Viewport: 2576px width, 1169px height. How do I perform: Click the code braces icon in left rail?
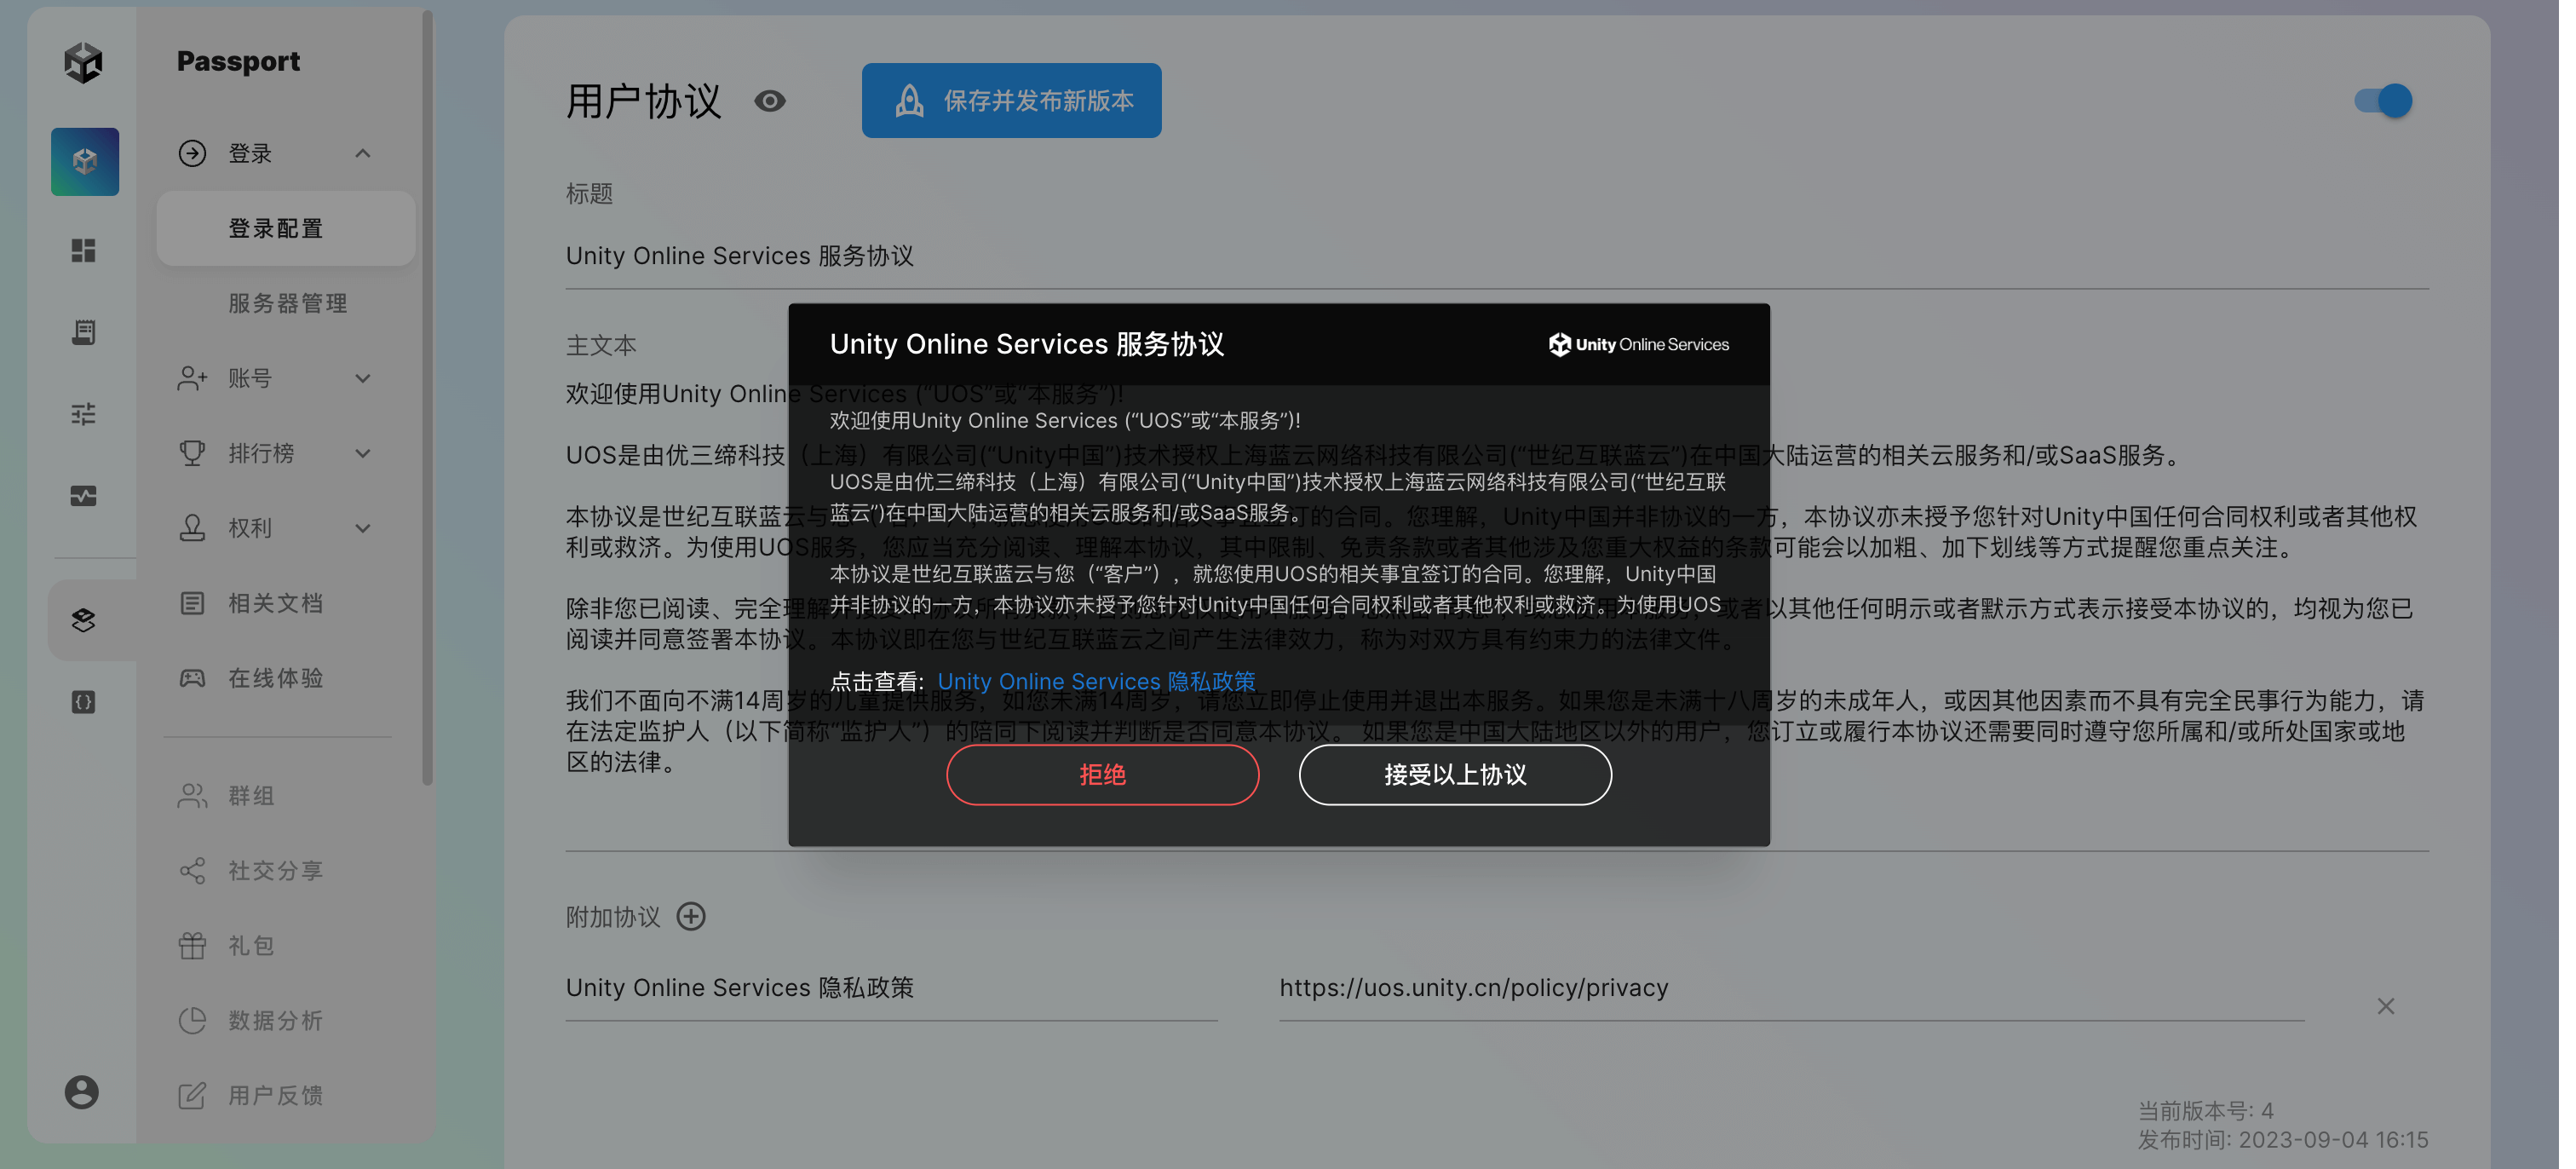pos(84,702)
